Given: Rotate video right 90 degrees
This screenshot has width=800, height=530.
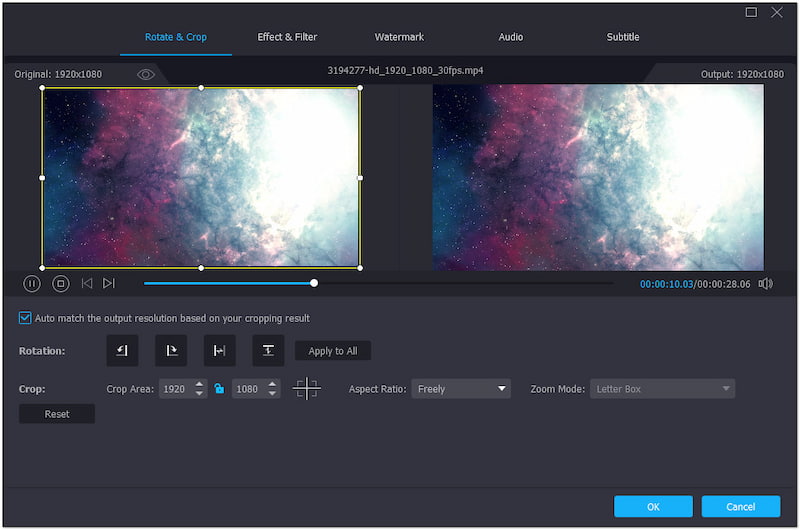Looking at the screenshot, I should pos(171,351).
